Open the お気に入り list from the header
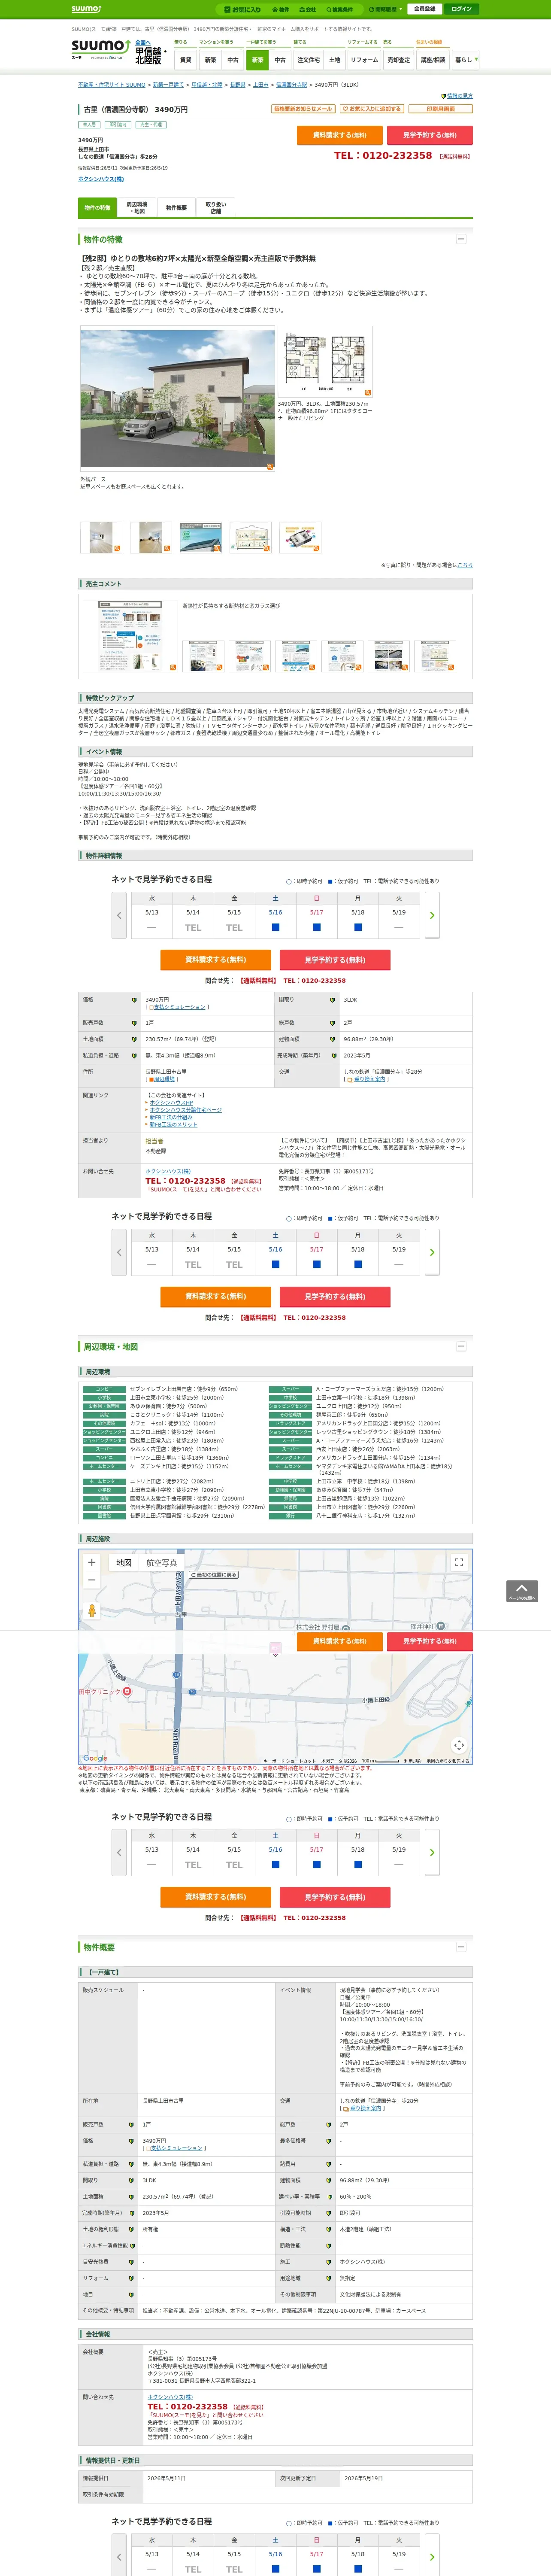 243,9
